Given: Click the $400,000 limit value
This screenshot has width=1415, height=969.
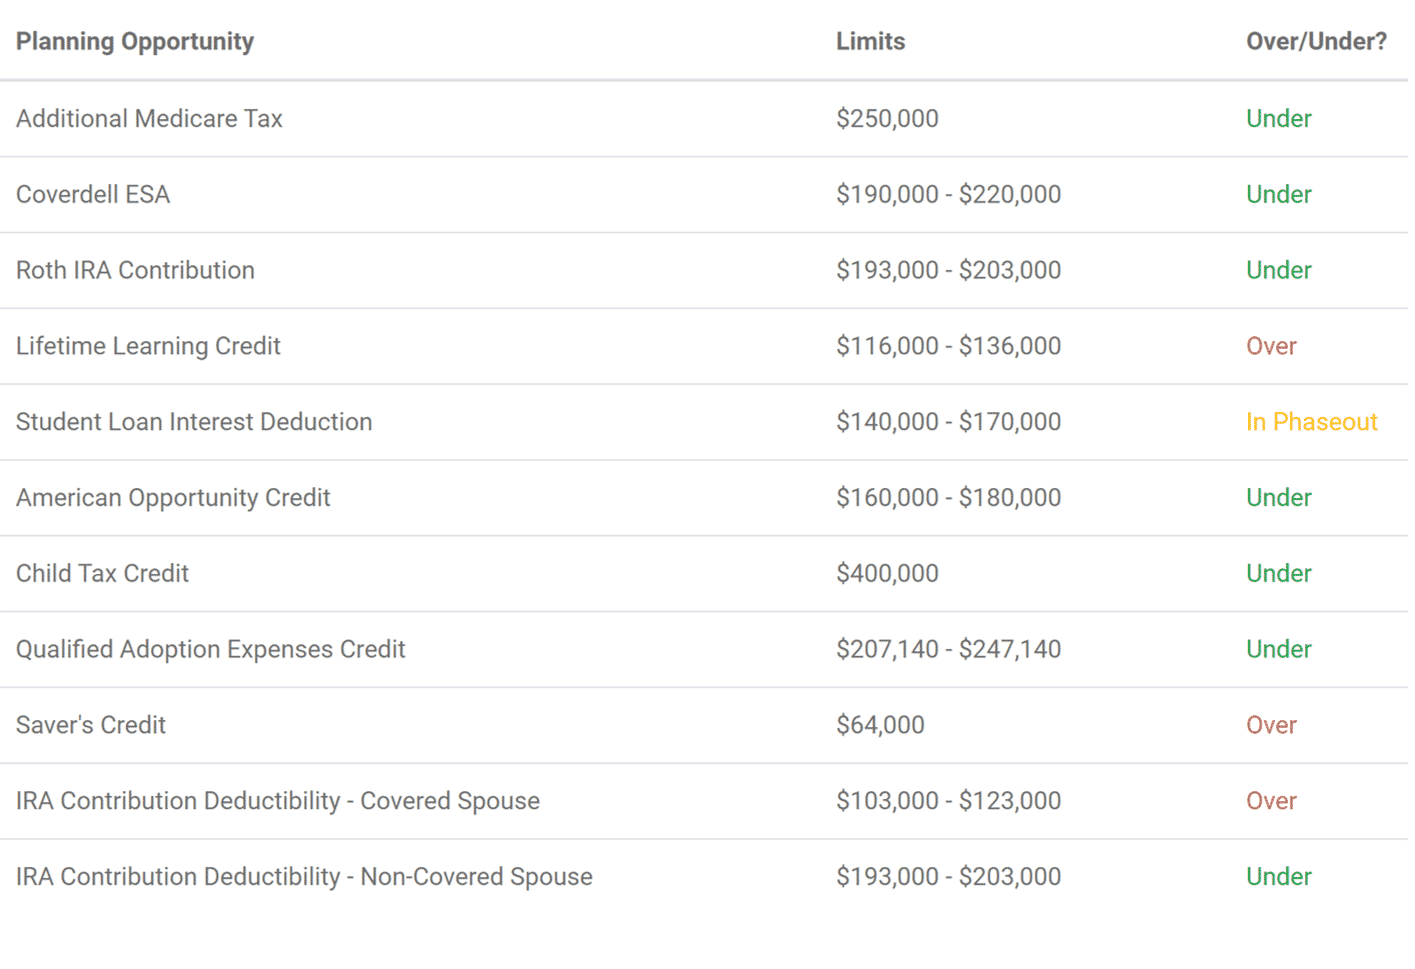Looking at the screenshot, I should [x=887, y=573].
